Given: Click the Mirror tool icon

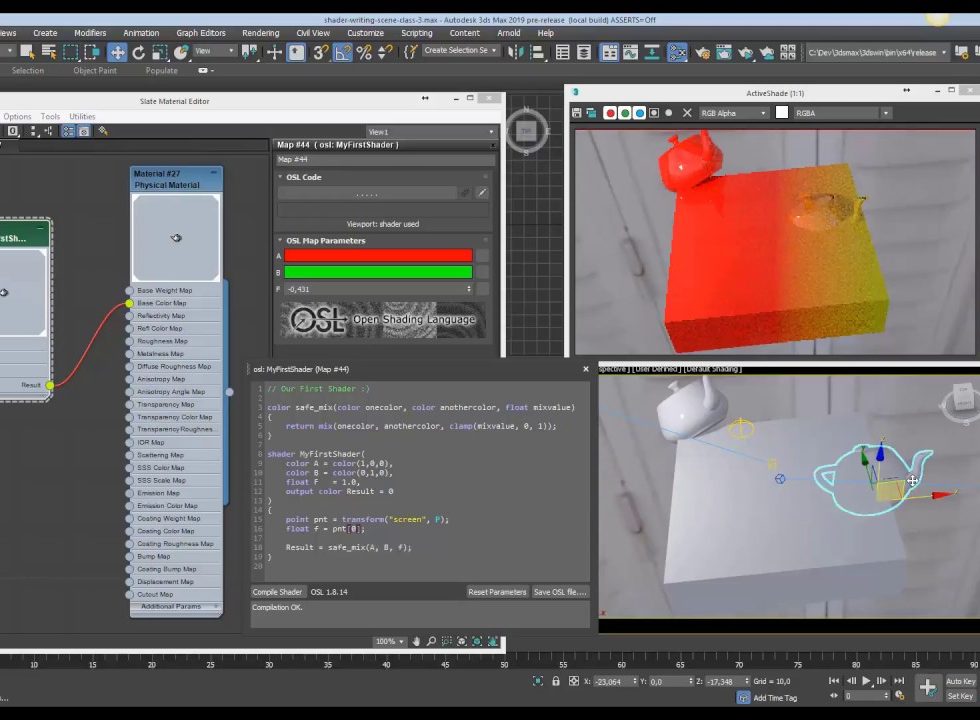Looking at the screenshot, I should coord(515,52).
